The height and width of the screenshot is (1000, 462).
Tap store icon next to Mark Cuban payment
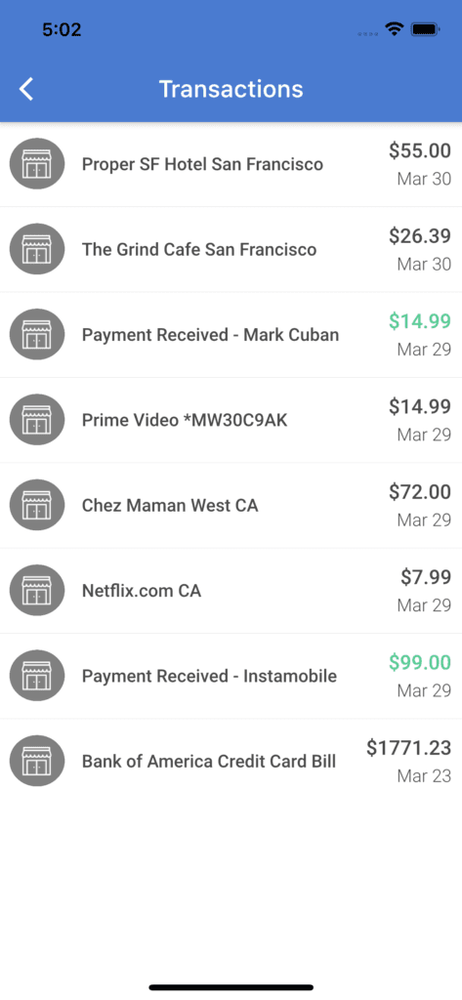[x=37, y=334]
